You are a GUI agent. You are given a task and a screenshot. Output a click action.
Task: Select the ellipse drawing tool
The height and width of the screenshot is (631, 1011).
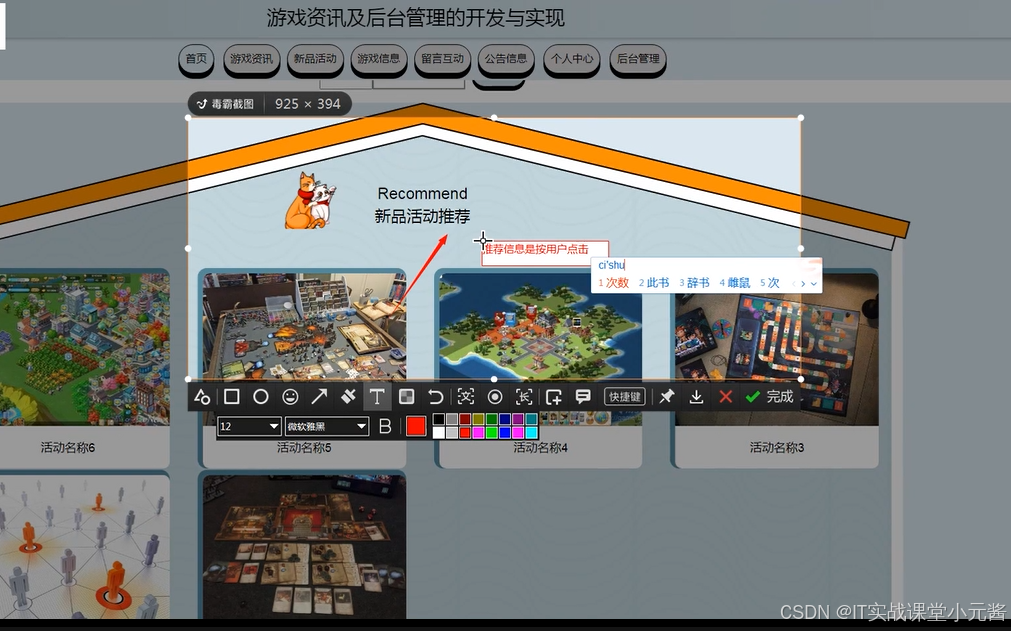click(260, 397)
